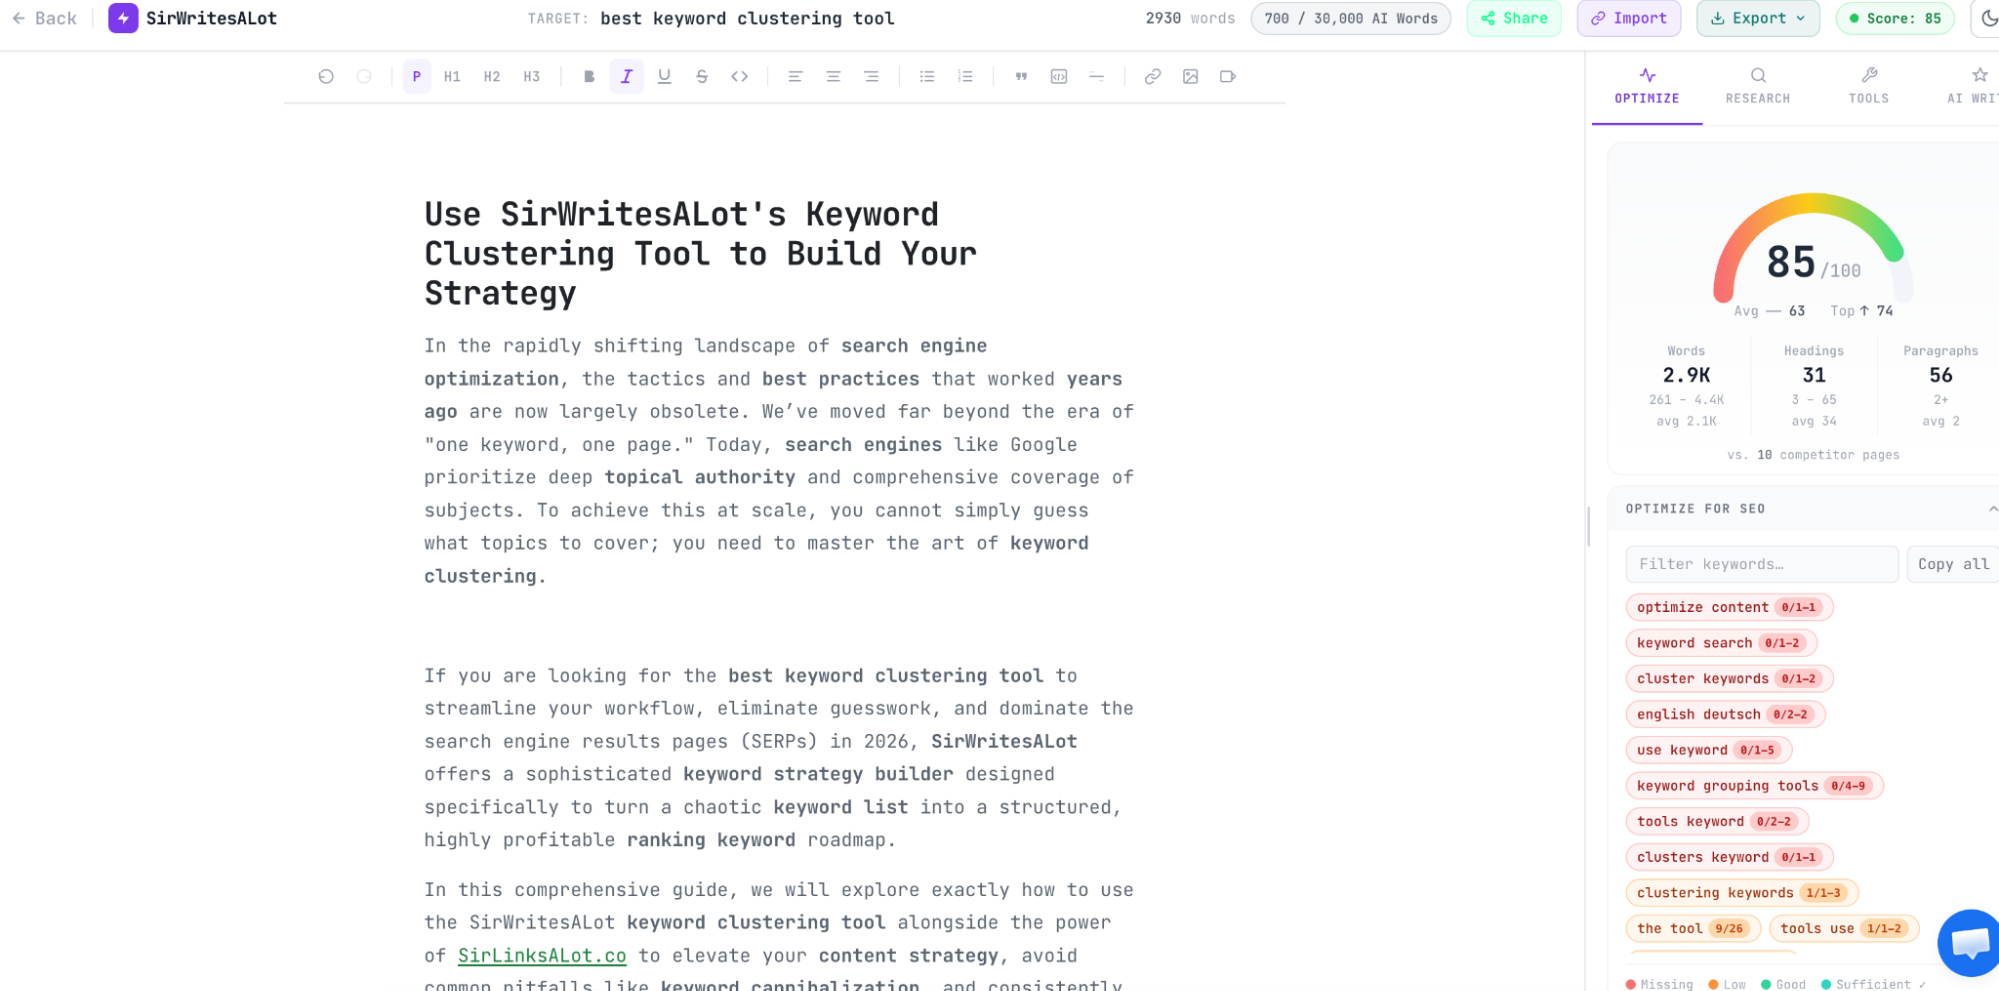
Task: Focus the Filter keywords input
Action: click(1762, 564)
